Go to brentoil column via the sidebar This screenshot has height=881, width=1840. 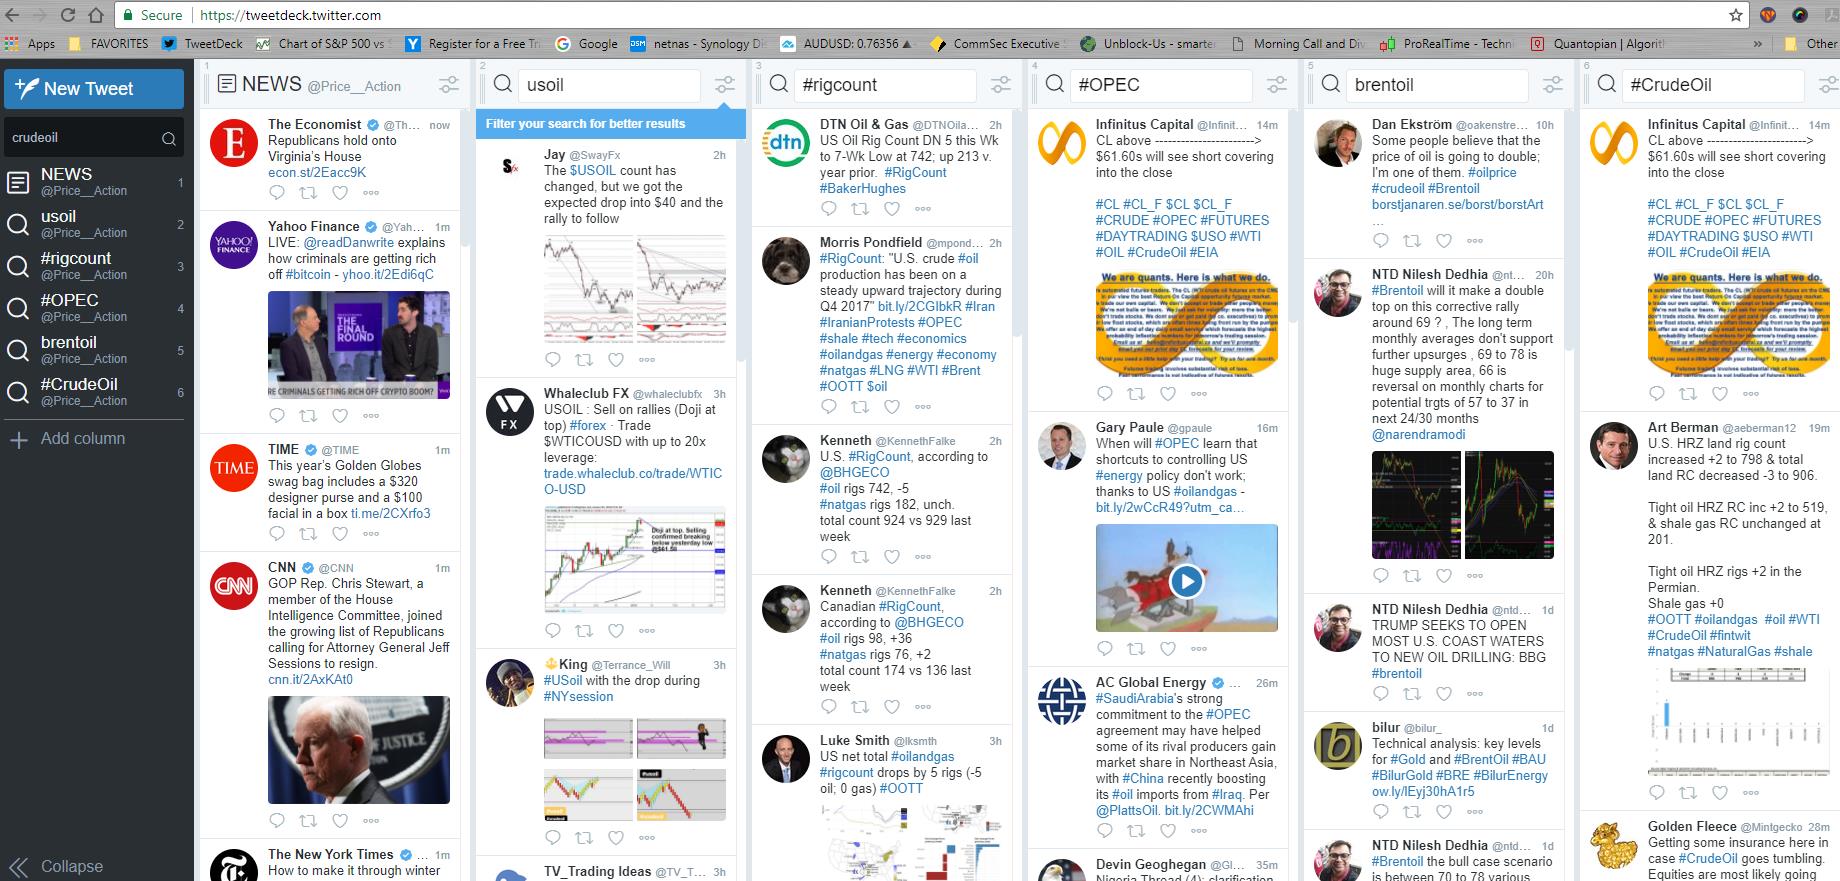tap(95, 350)
